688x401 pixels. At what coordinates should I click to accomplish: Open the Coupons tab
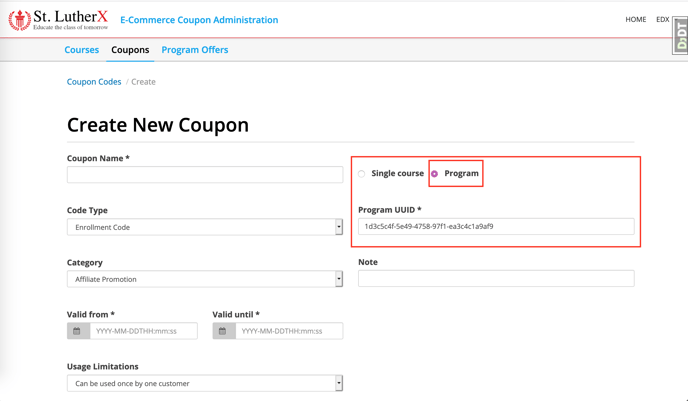pos(130,50)
